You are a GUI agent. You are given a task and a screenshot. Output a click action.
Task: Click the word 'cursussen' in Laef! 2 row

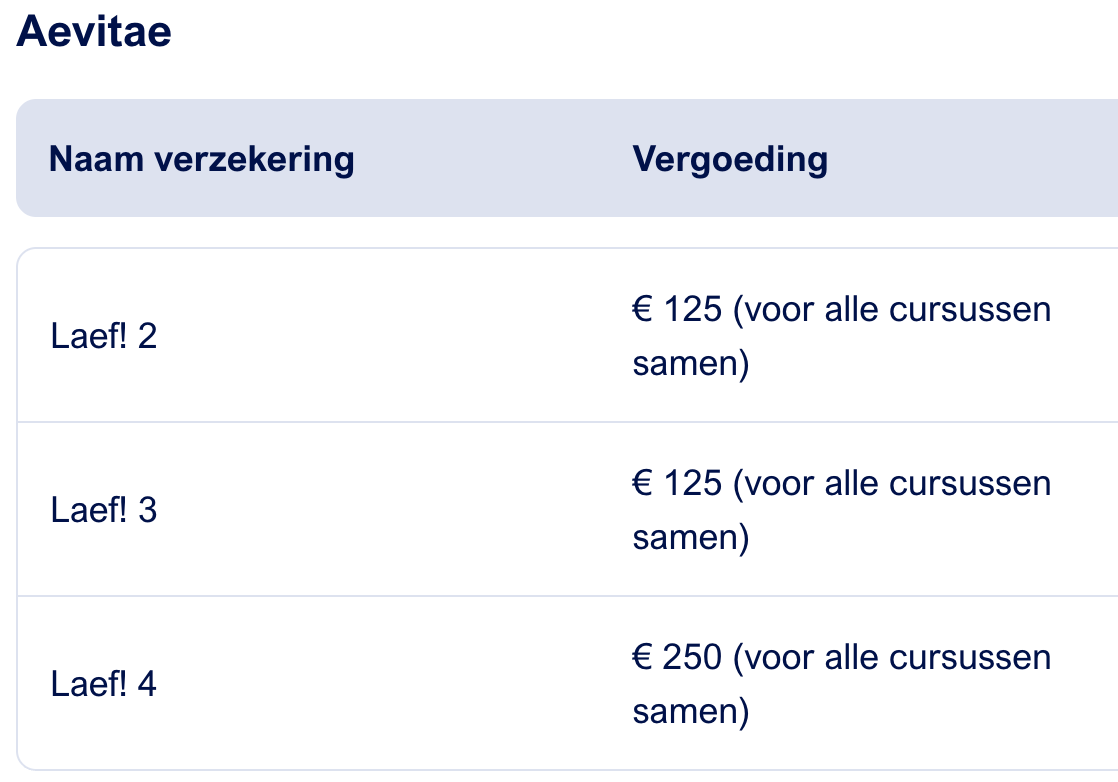pyautogui.click(x=970, y=309)
